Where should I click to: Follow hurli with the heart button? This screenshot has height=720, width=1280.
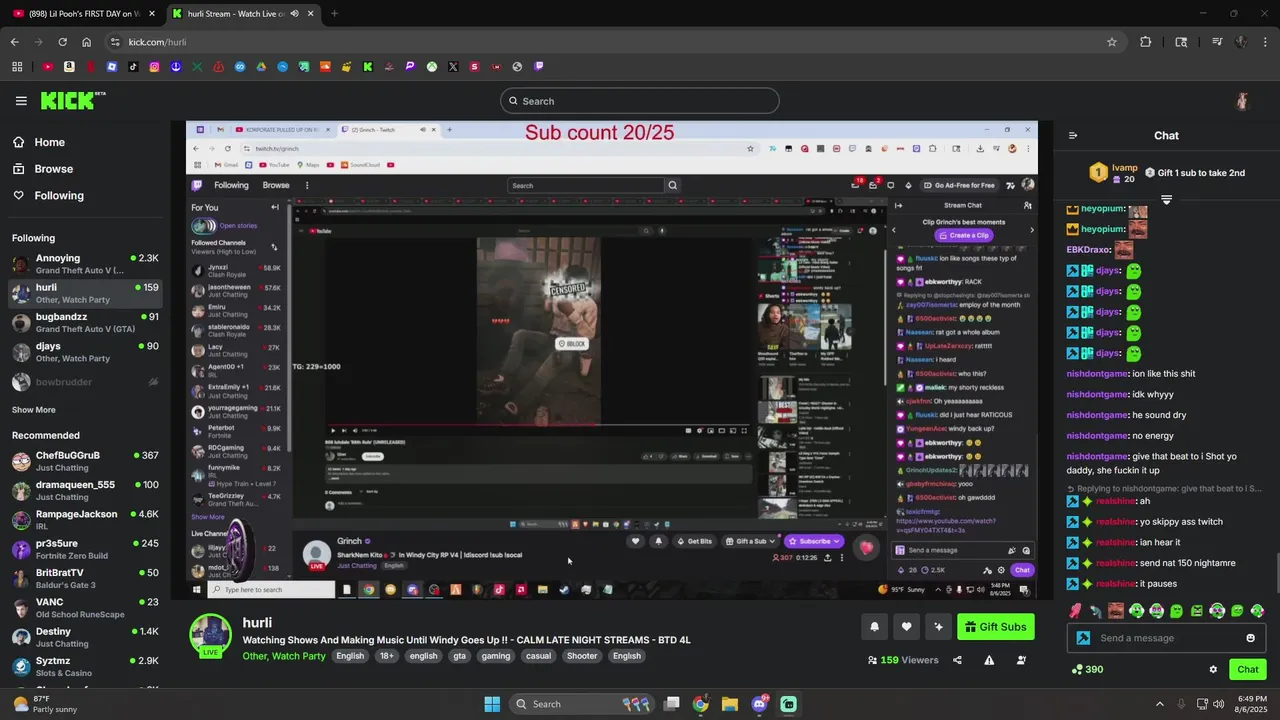pyautogui.click(x=906, y=627)
